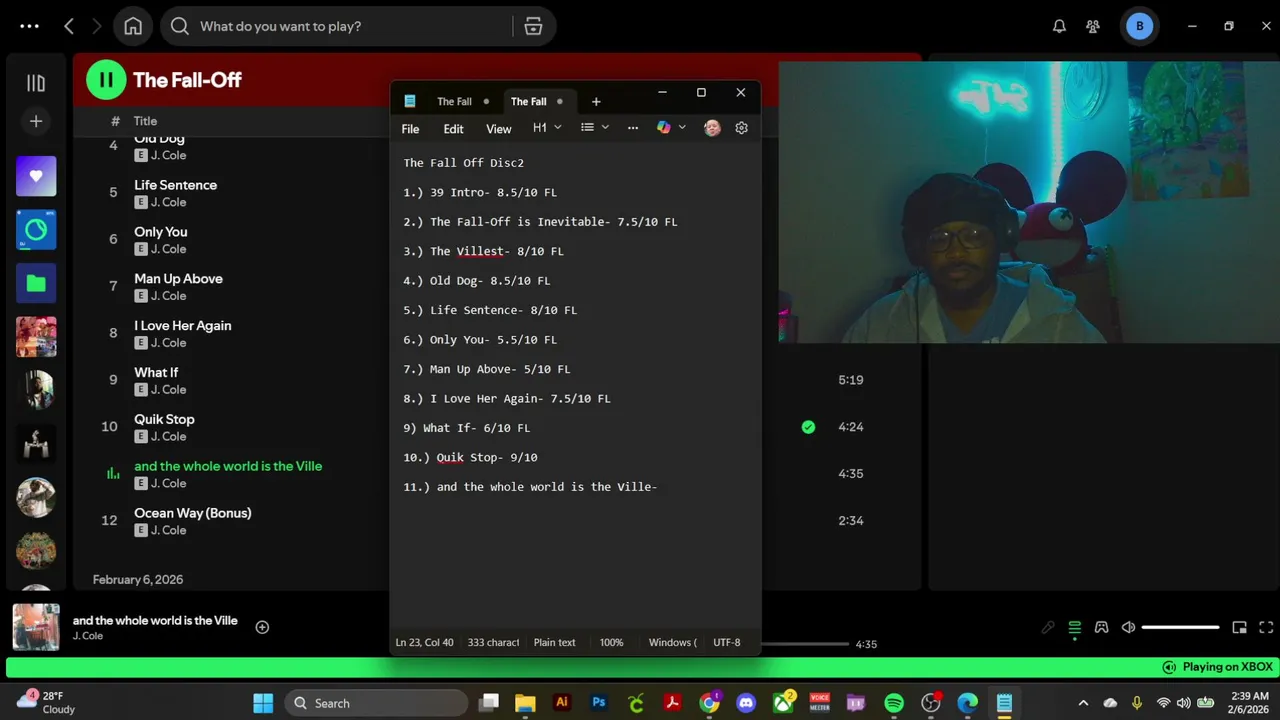Go back in Spotify navigation history
Image resolution: width=1280 pixels, height=720 pixels.
point(69,26)
